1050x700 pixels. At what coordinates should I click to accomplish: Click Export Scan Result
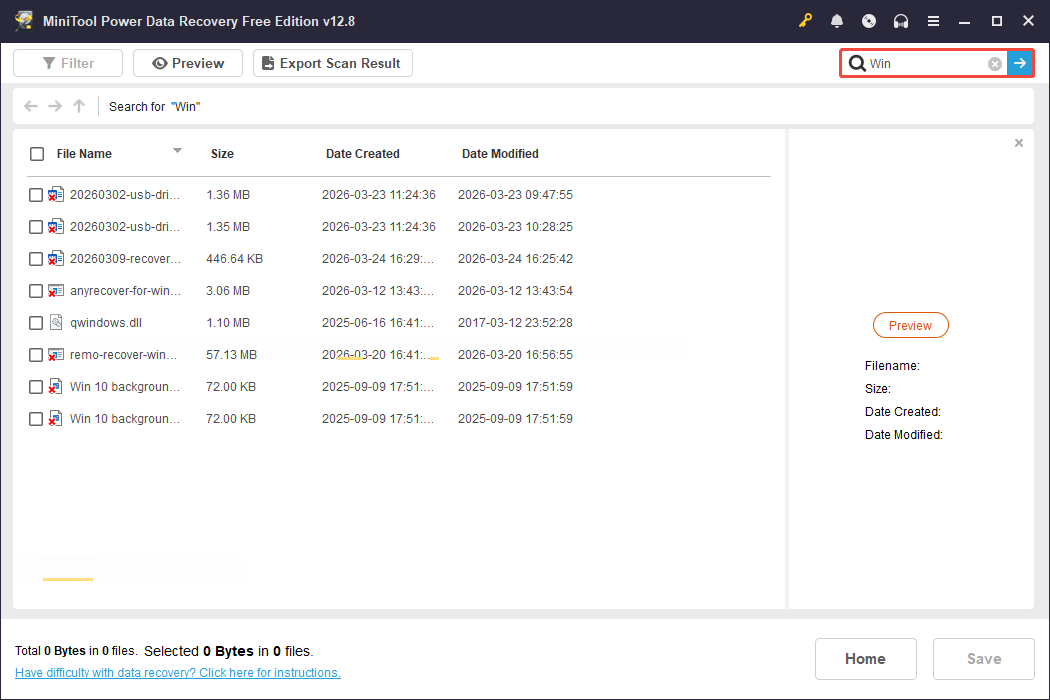332,62
